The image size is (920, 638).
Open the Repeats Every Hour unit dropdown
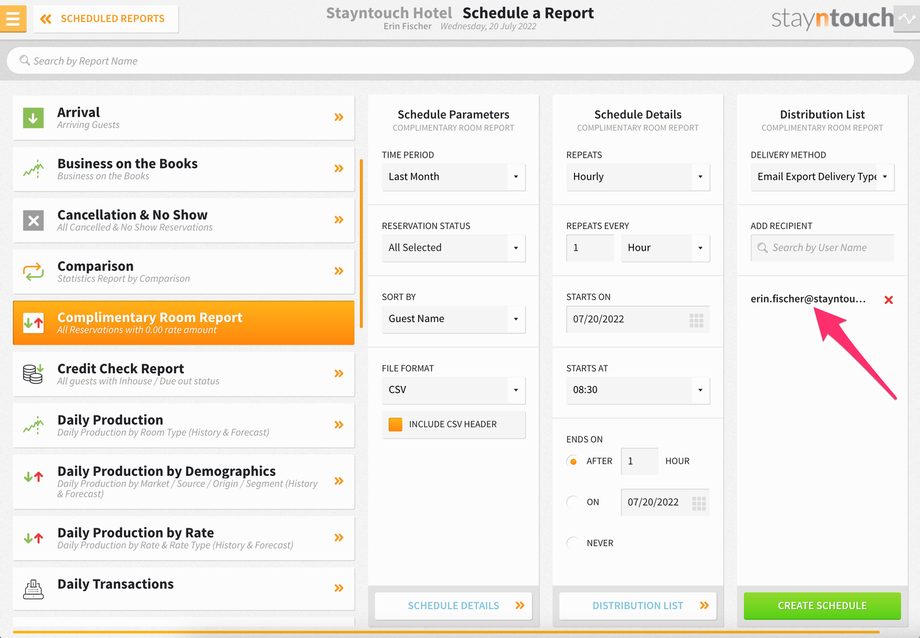(665, 248)
